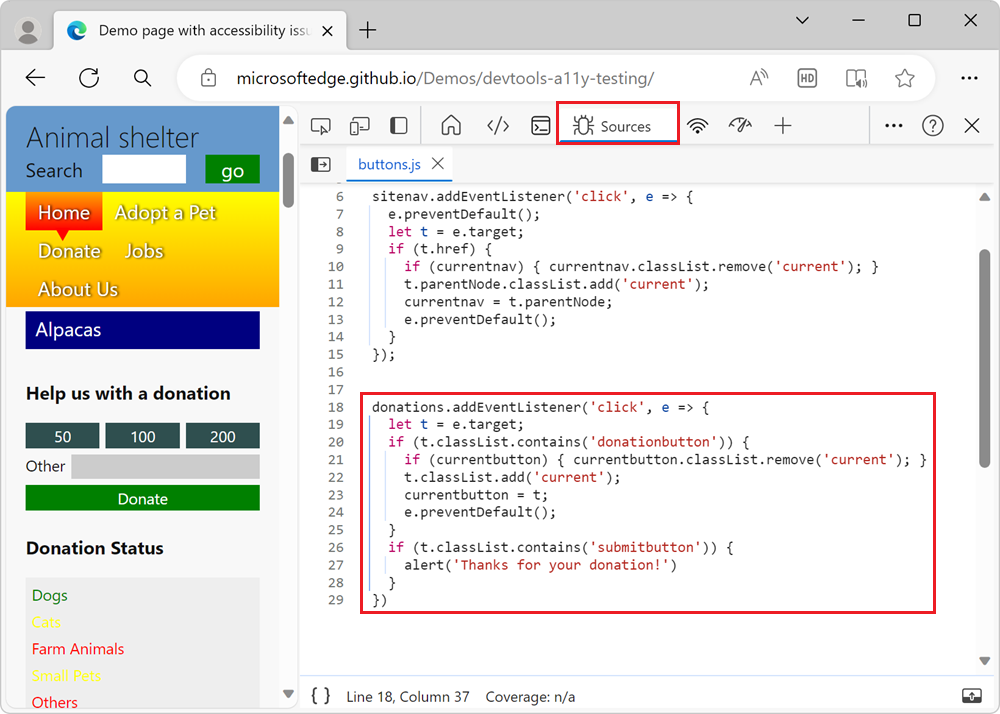Open the Performance panel

click(x=739, y=125)
